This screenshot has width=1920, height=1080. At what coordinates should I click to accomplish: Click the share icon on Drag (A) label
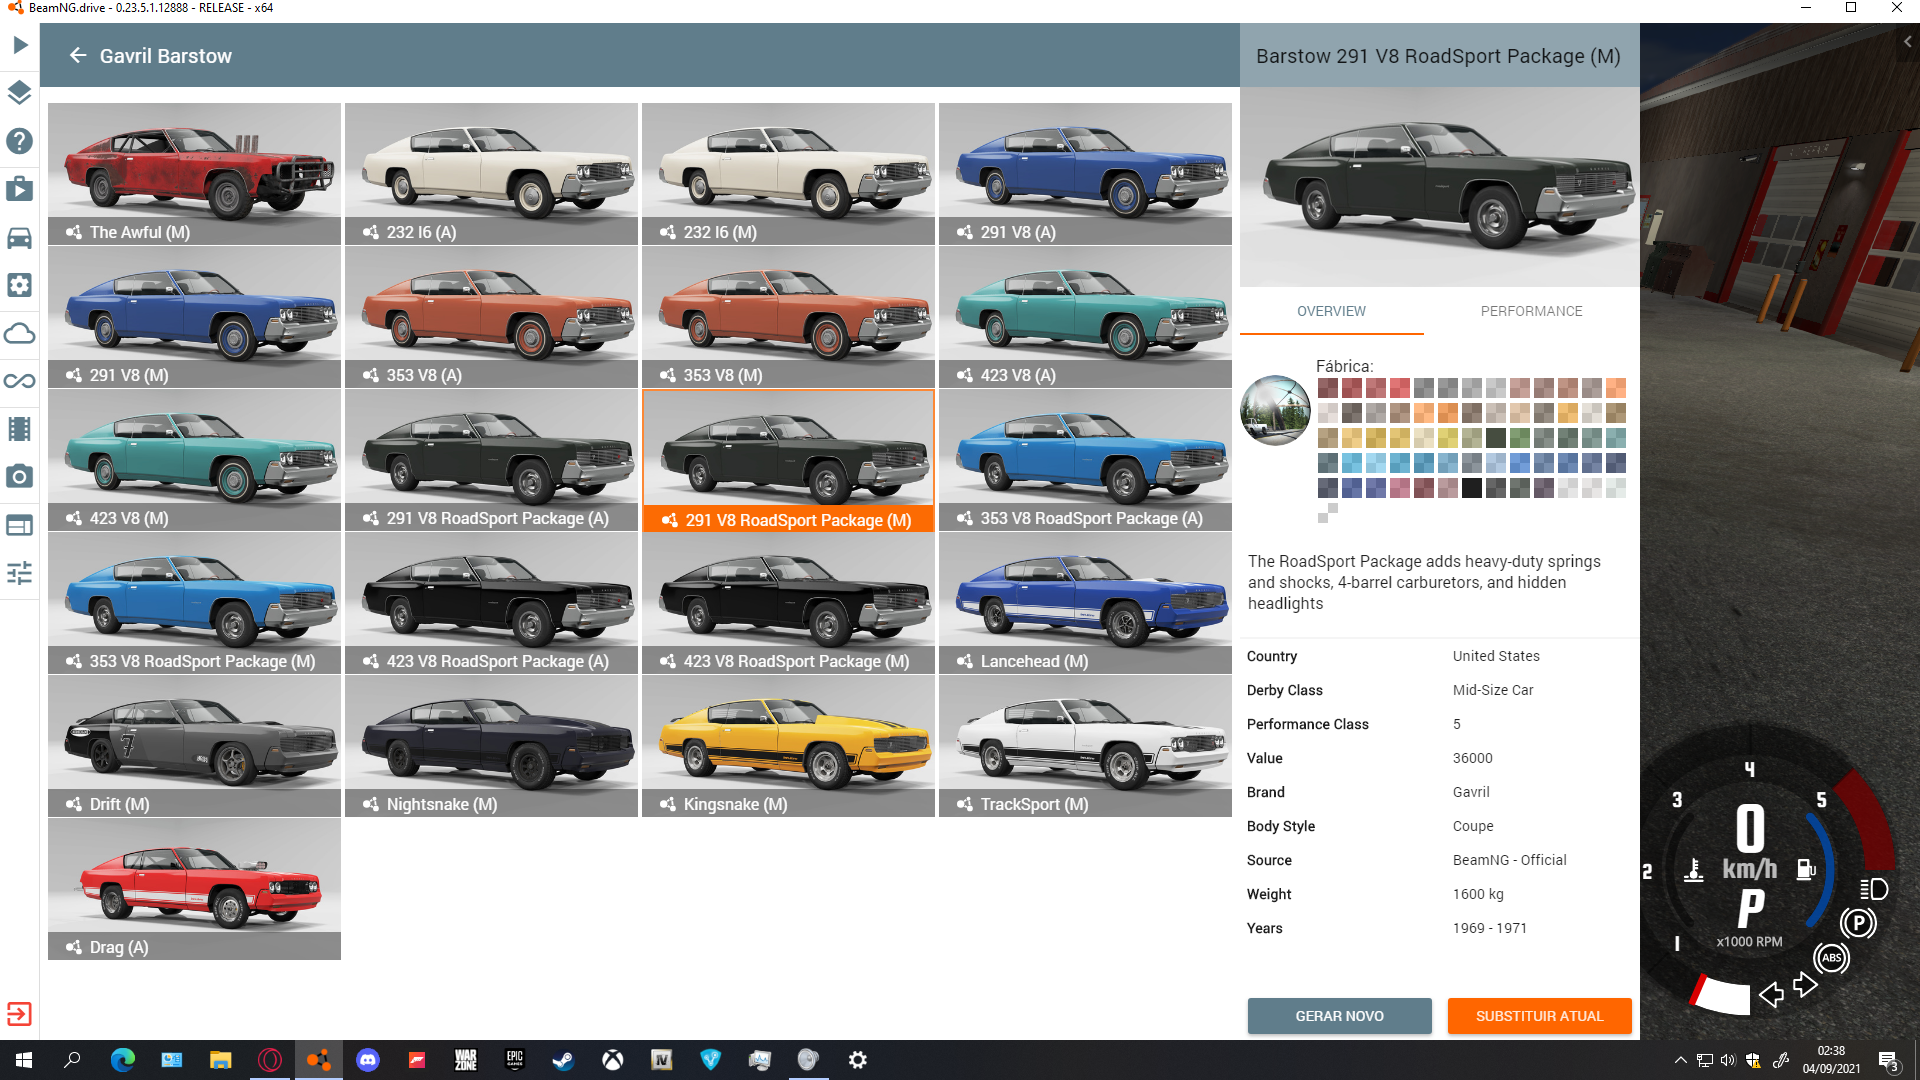pyautogui.click(x=74, y=947)
